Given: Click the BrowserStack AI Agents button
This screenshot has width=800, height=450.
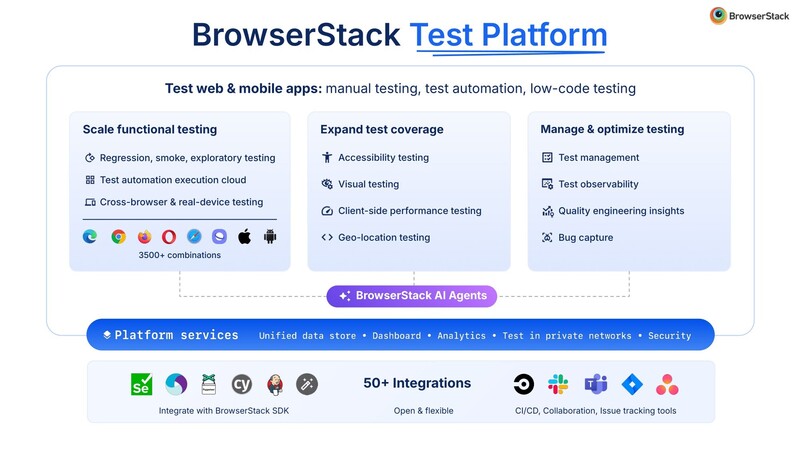Looking at the screenshot, I should click(412, 295).
